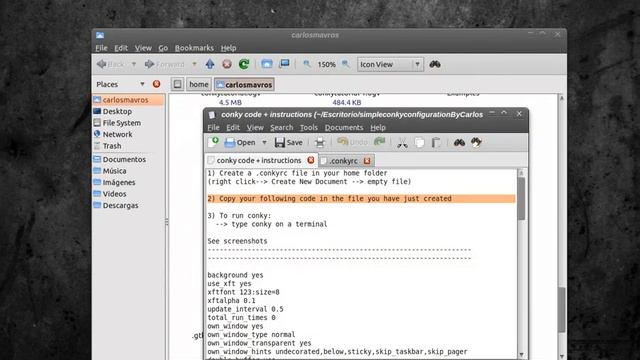Viewport: 640px width, 360px height.
Task: Save the current gedit document
Action: (x=289, y=142)
